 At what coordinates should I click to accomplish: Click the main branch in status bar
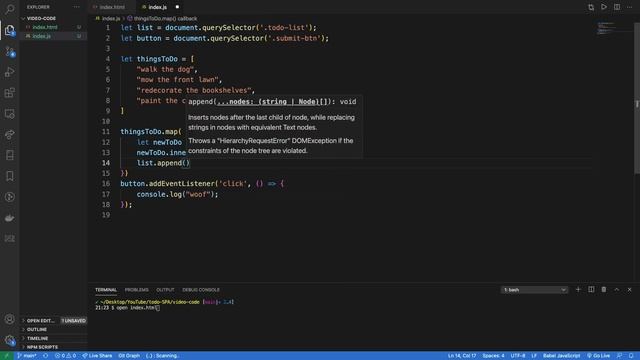tap(27, 356)
